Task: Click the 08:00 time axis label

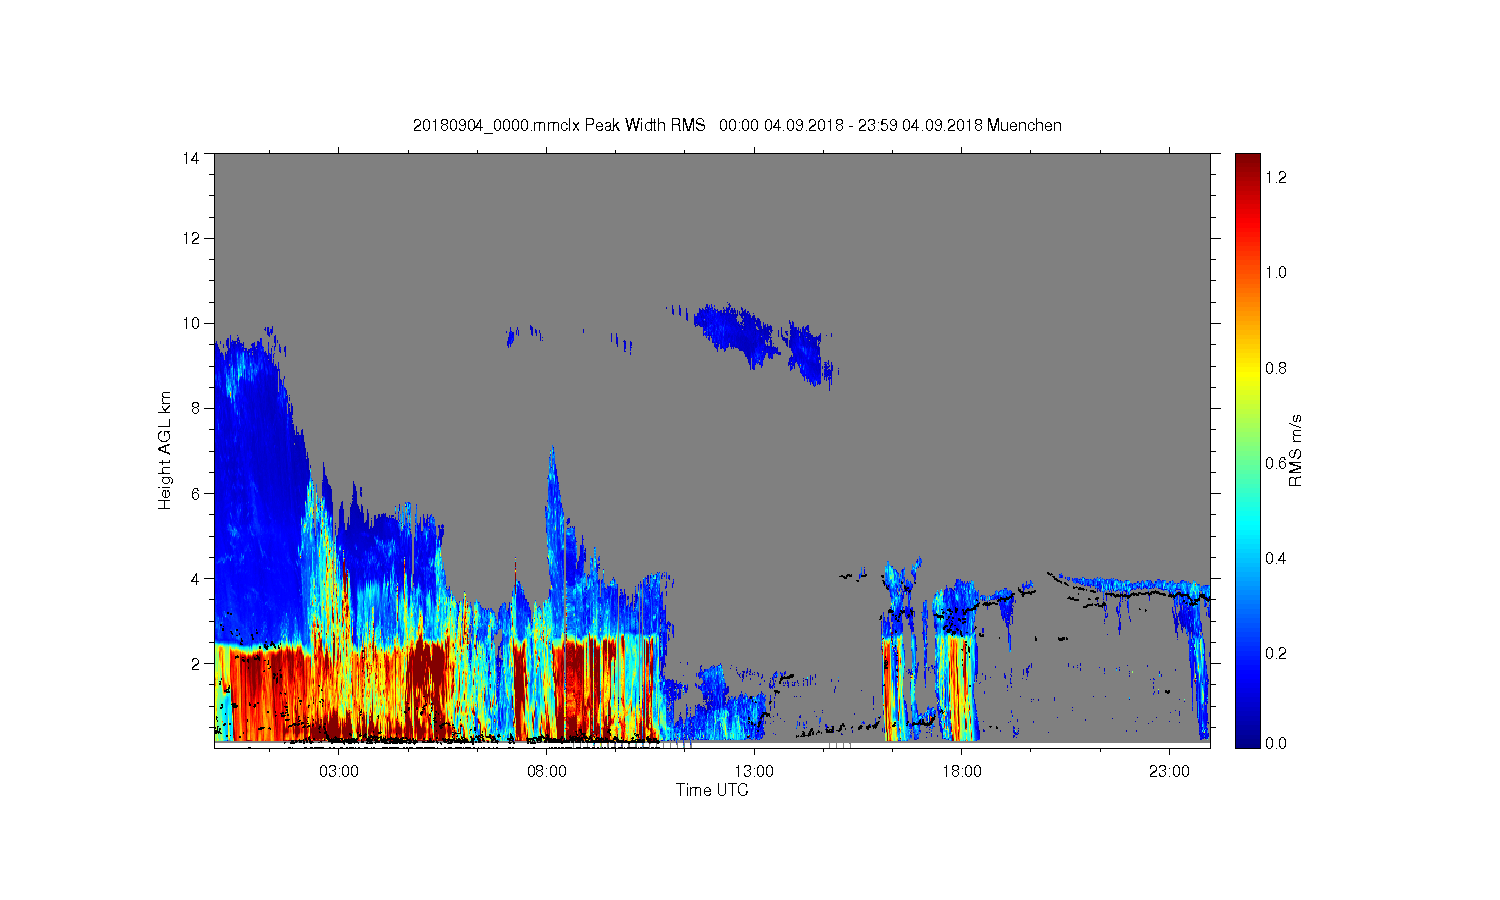Action: pyautogui.click(x=547, y=772)
